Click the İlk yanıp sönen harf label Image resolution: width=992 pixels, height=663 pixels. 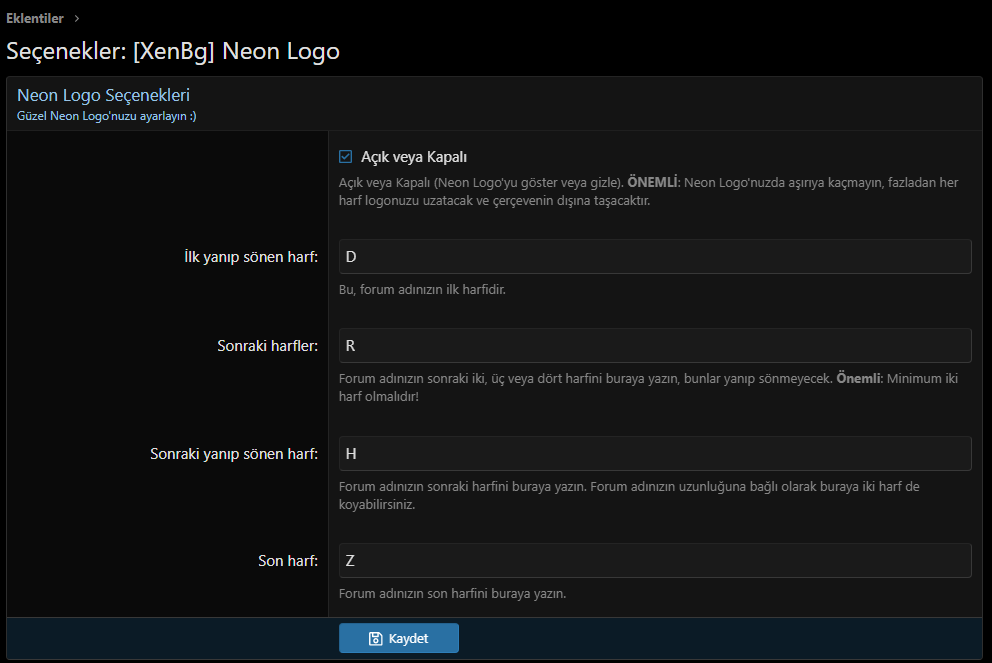click(244, 257)
